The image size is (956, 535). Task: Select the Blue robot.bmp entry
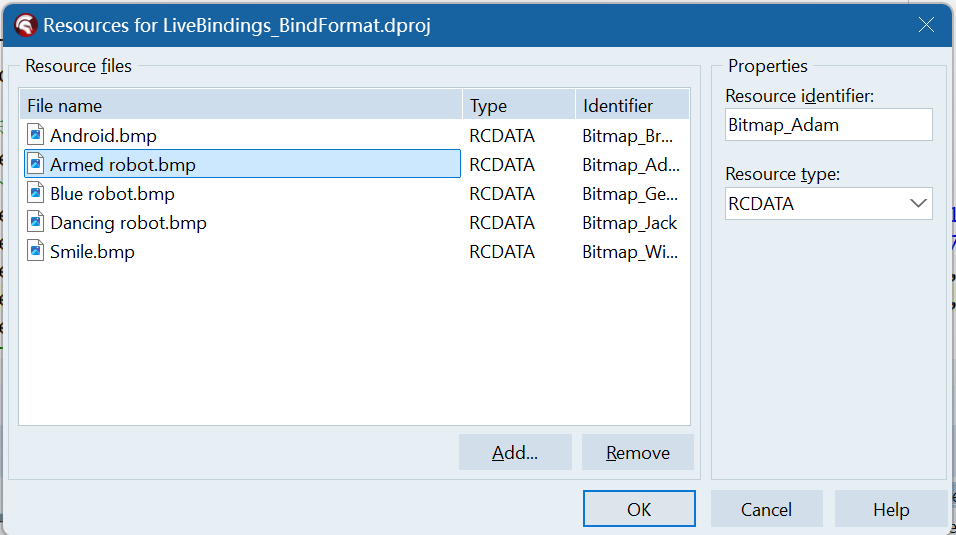(x=112, y=193)
